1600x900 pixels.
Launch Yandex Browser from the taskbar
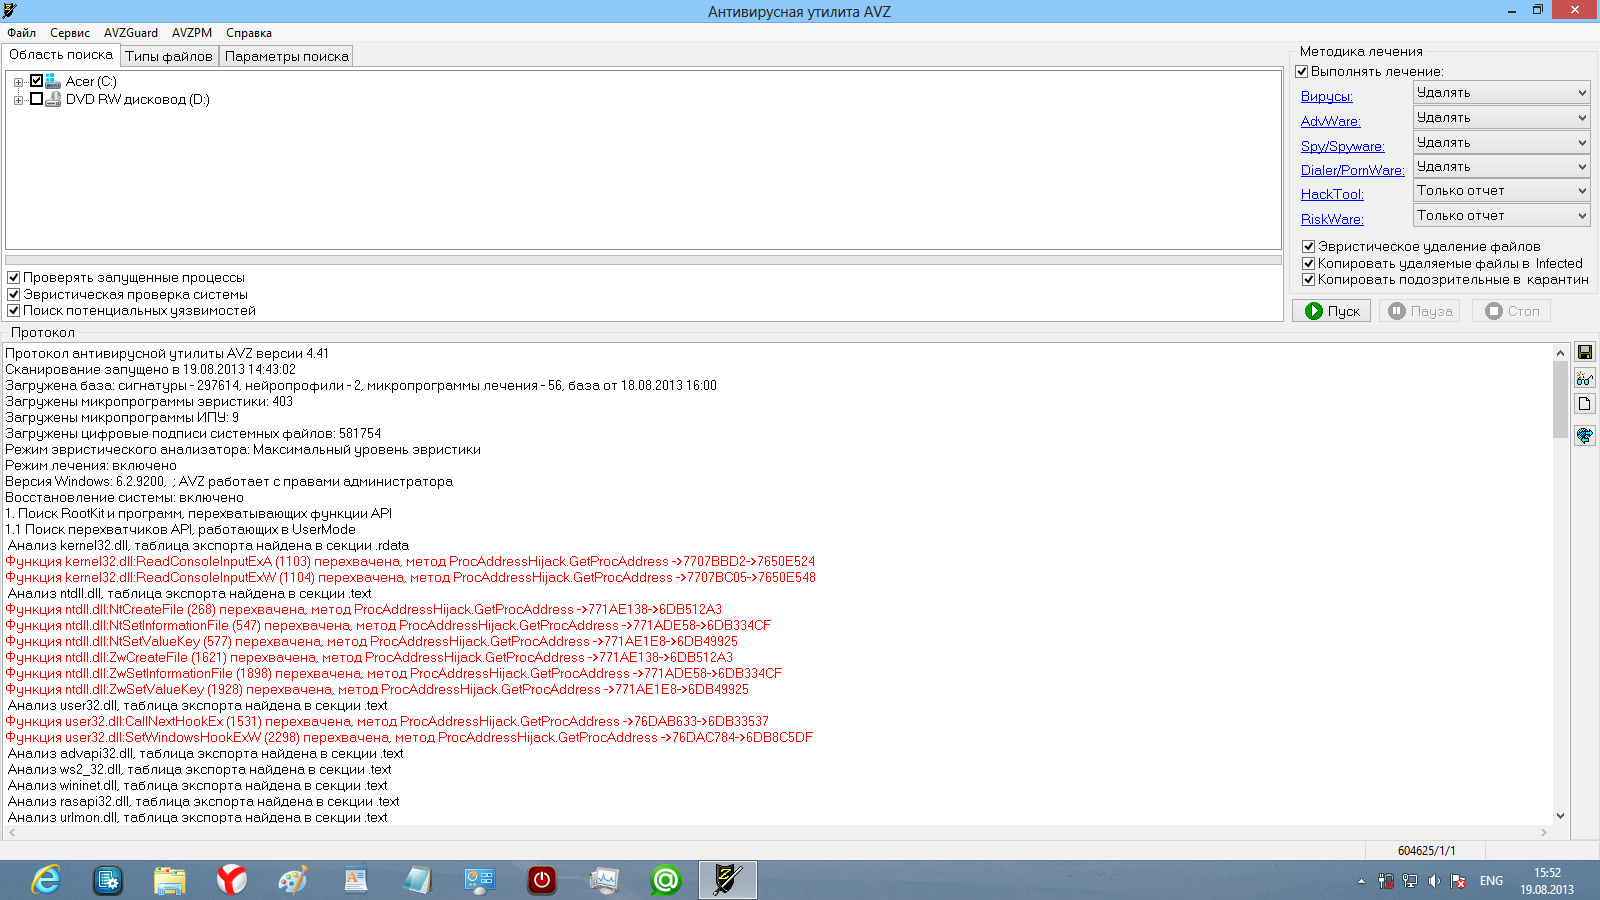click(232, 880)
